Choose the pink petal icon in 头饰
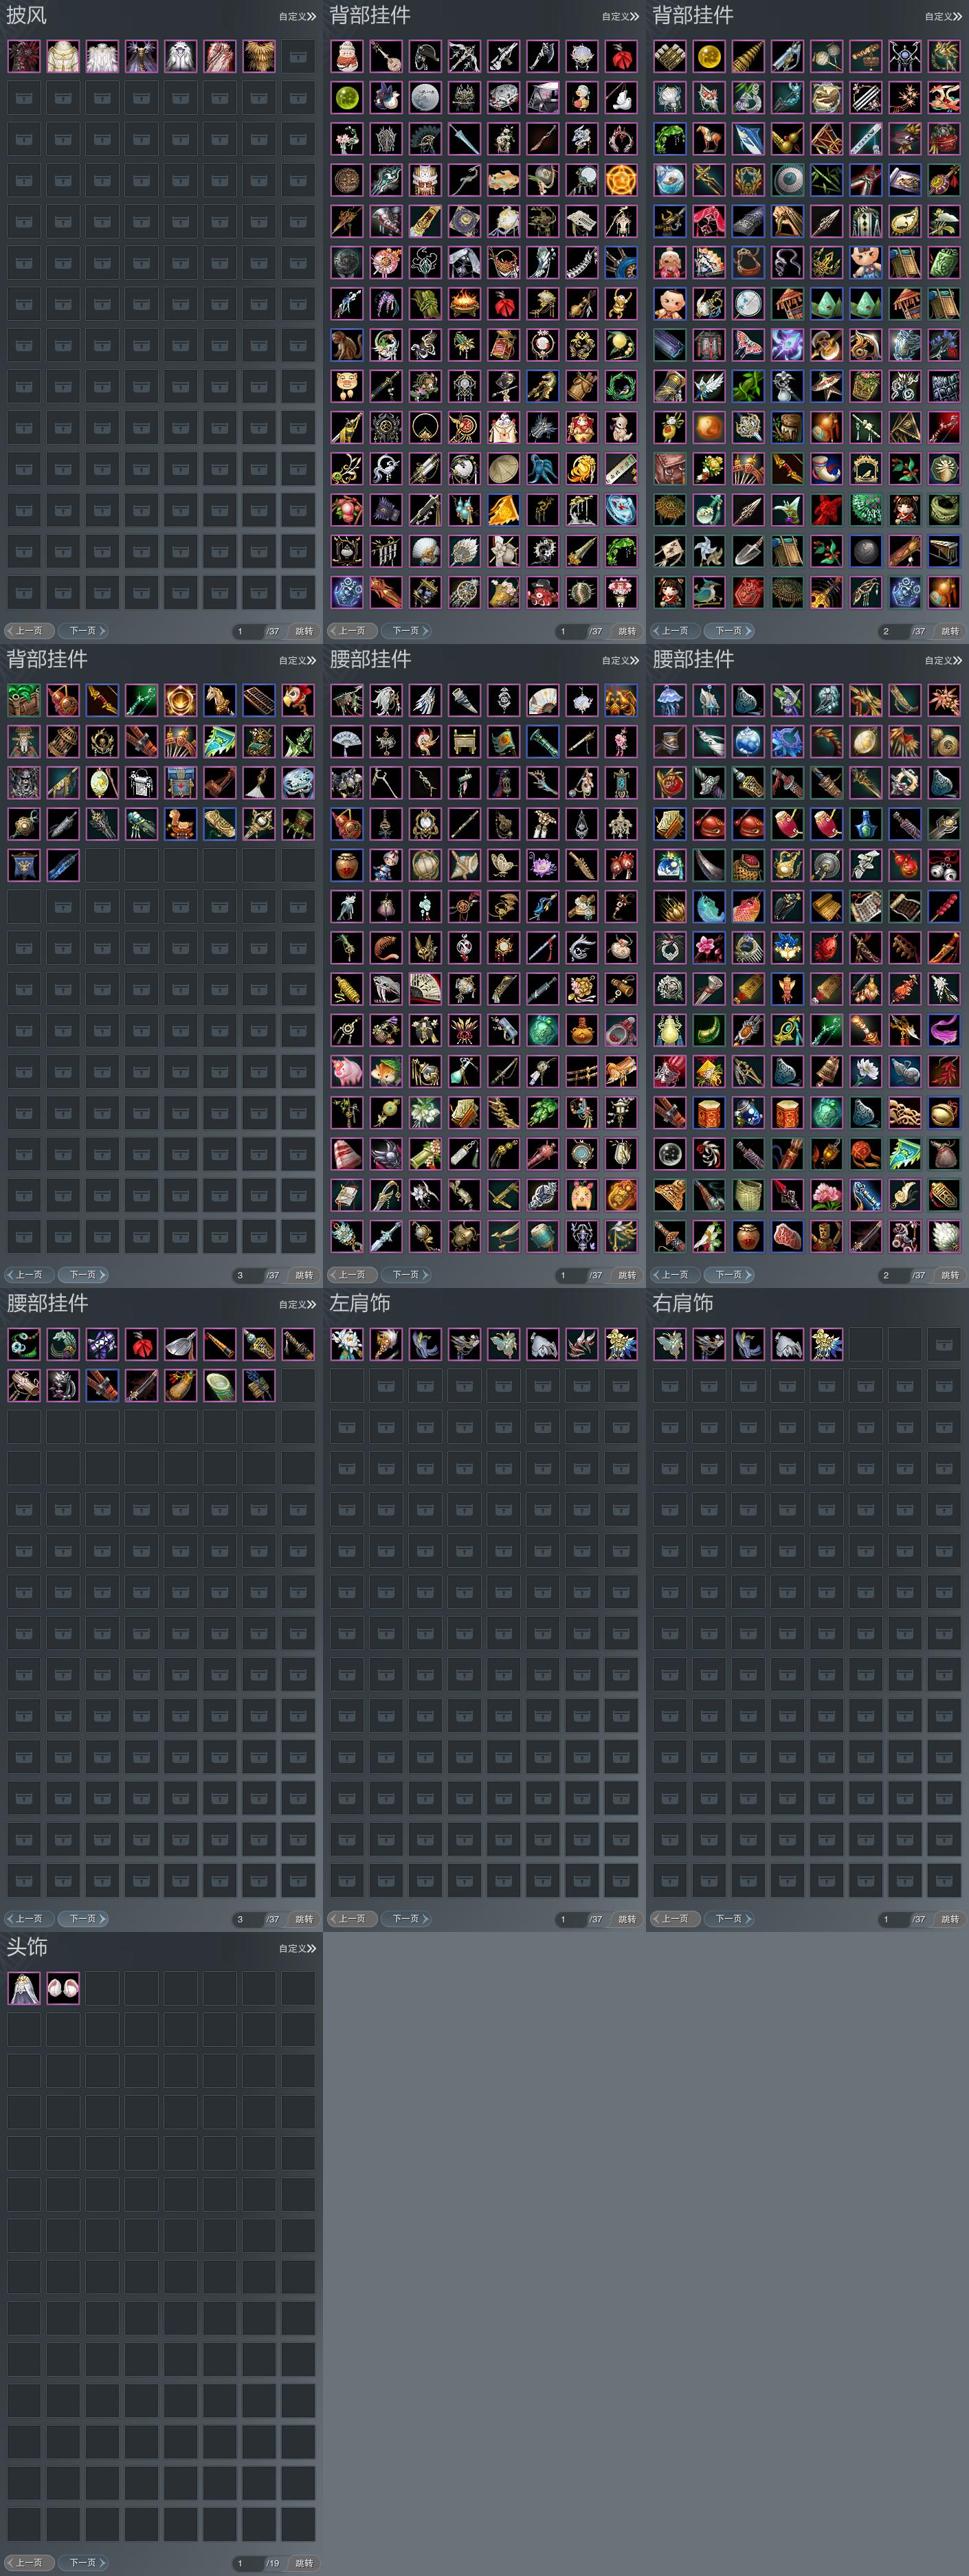 (x=63, y=1988)
